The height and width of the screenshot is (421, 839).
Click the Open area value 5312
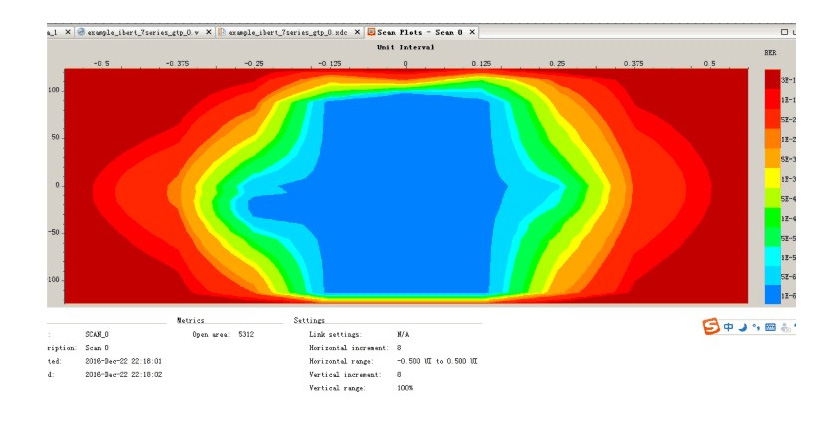[x=246, y=335]
